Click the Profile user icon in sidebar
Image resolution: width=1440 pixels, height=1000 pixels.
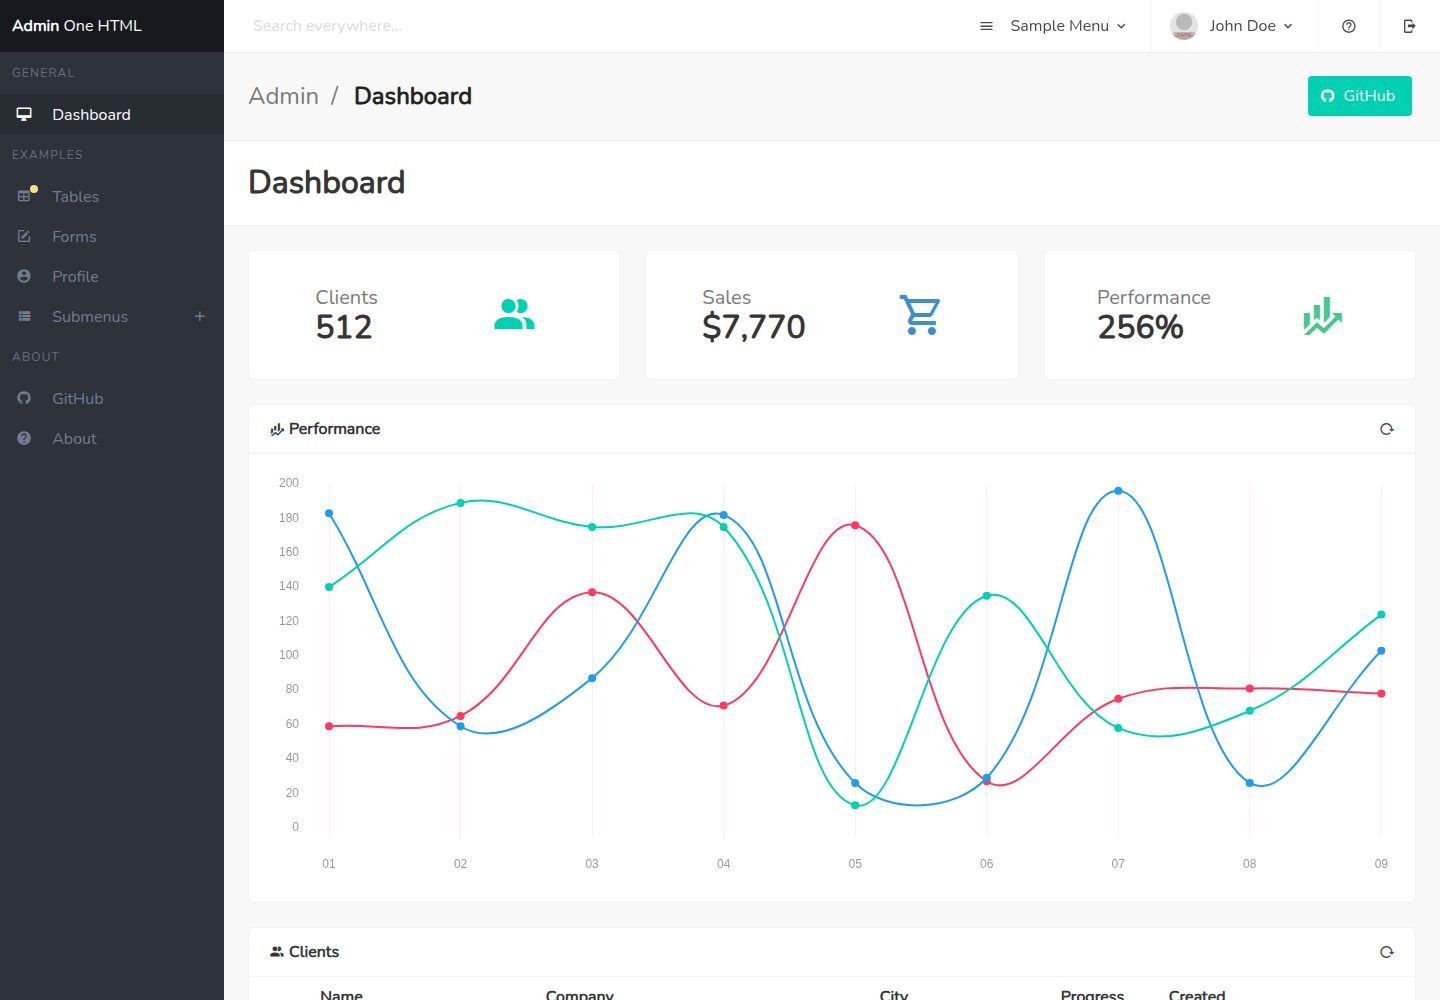pyautogui.click(x=24, y=276)
